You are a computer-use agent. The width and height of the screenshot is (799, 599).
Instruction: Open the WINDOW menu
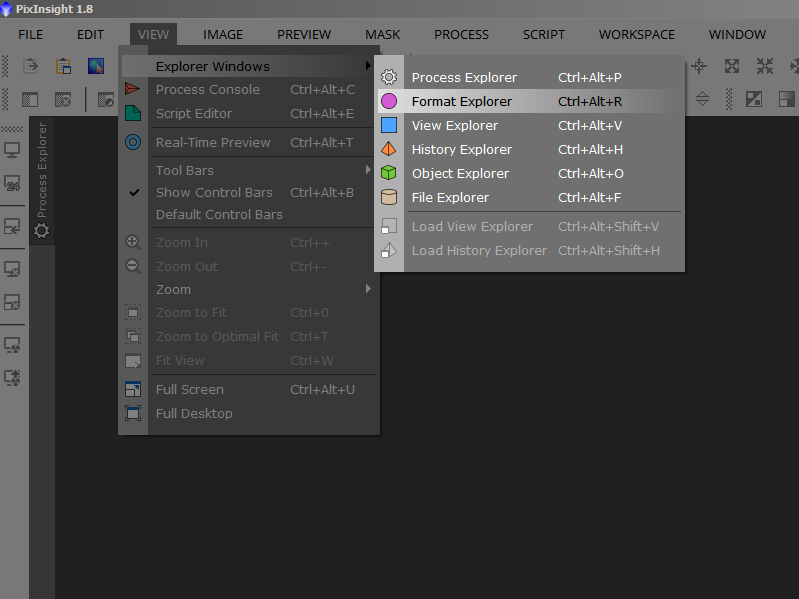(x=737, y=35)
